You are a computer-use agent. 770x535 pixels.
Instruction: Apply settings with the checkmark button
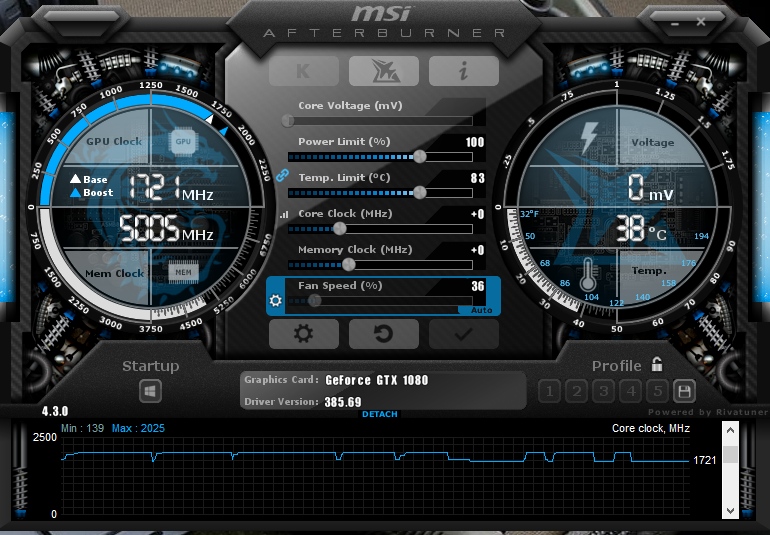tap(464, 334)
